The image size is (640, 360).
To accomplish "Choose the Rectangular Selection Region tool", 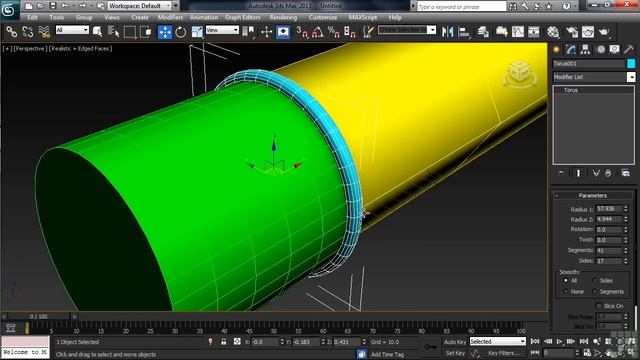I will [130, 31].
